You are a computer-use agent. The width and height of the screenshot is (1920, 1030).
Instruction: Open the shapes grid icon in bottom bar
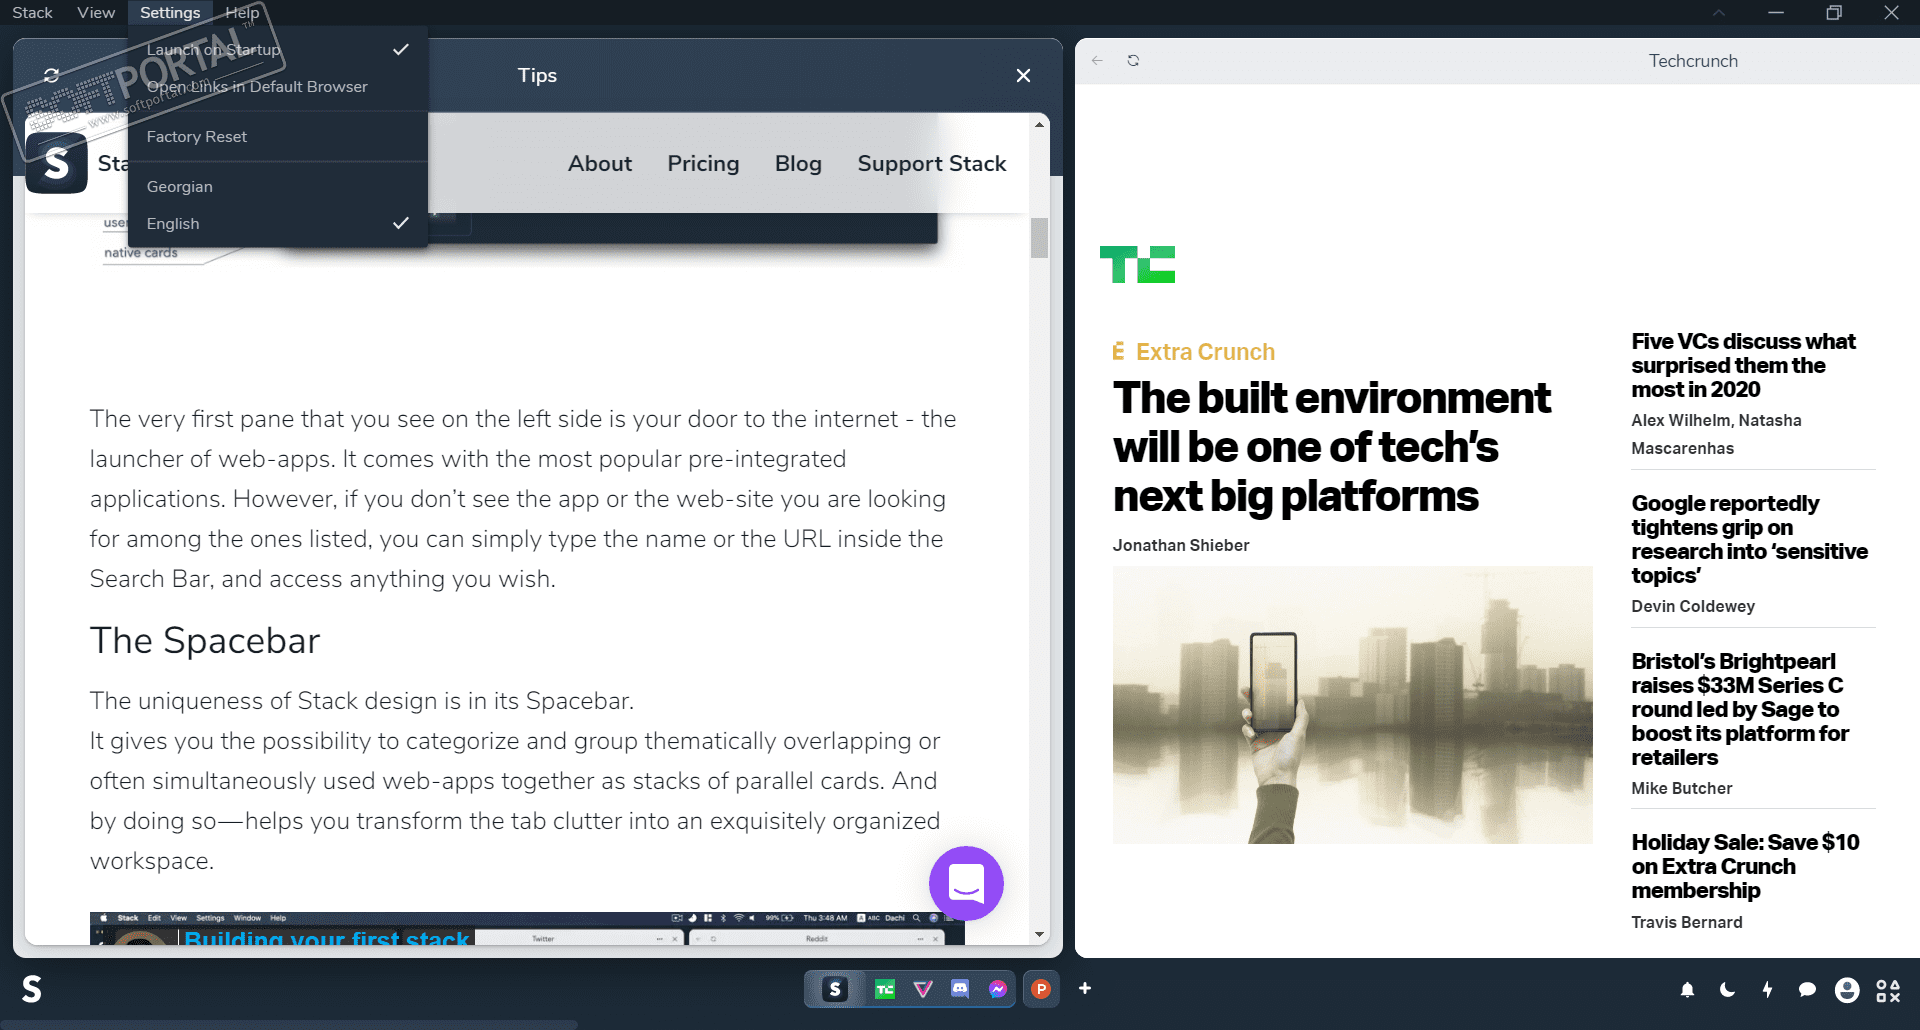pos(1888,990)
